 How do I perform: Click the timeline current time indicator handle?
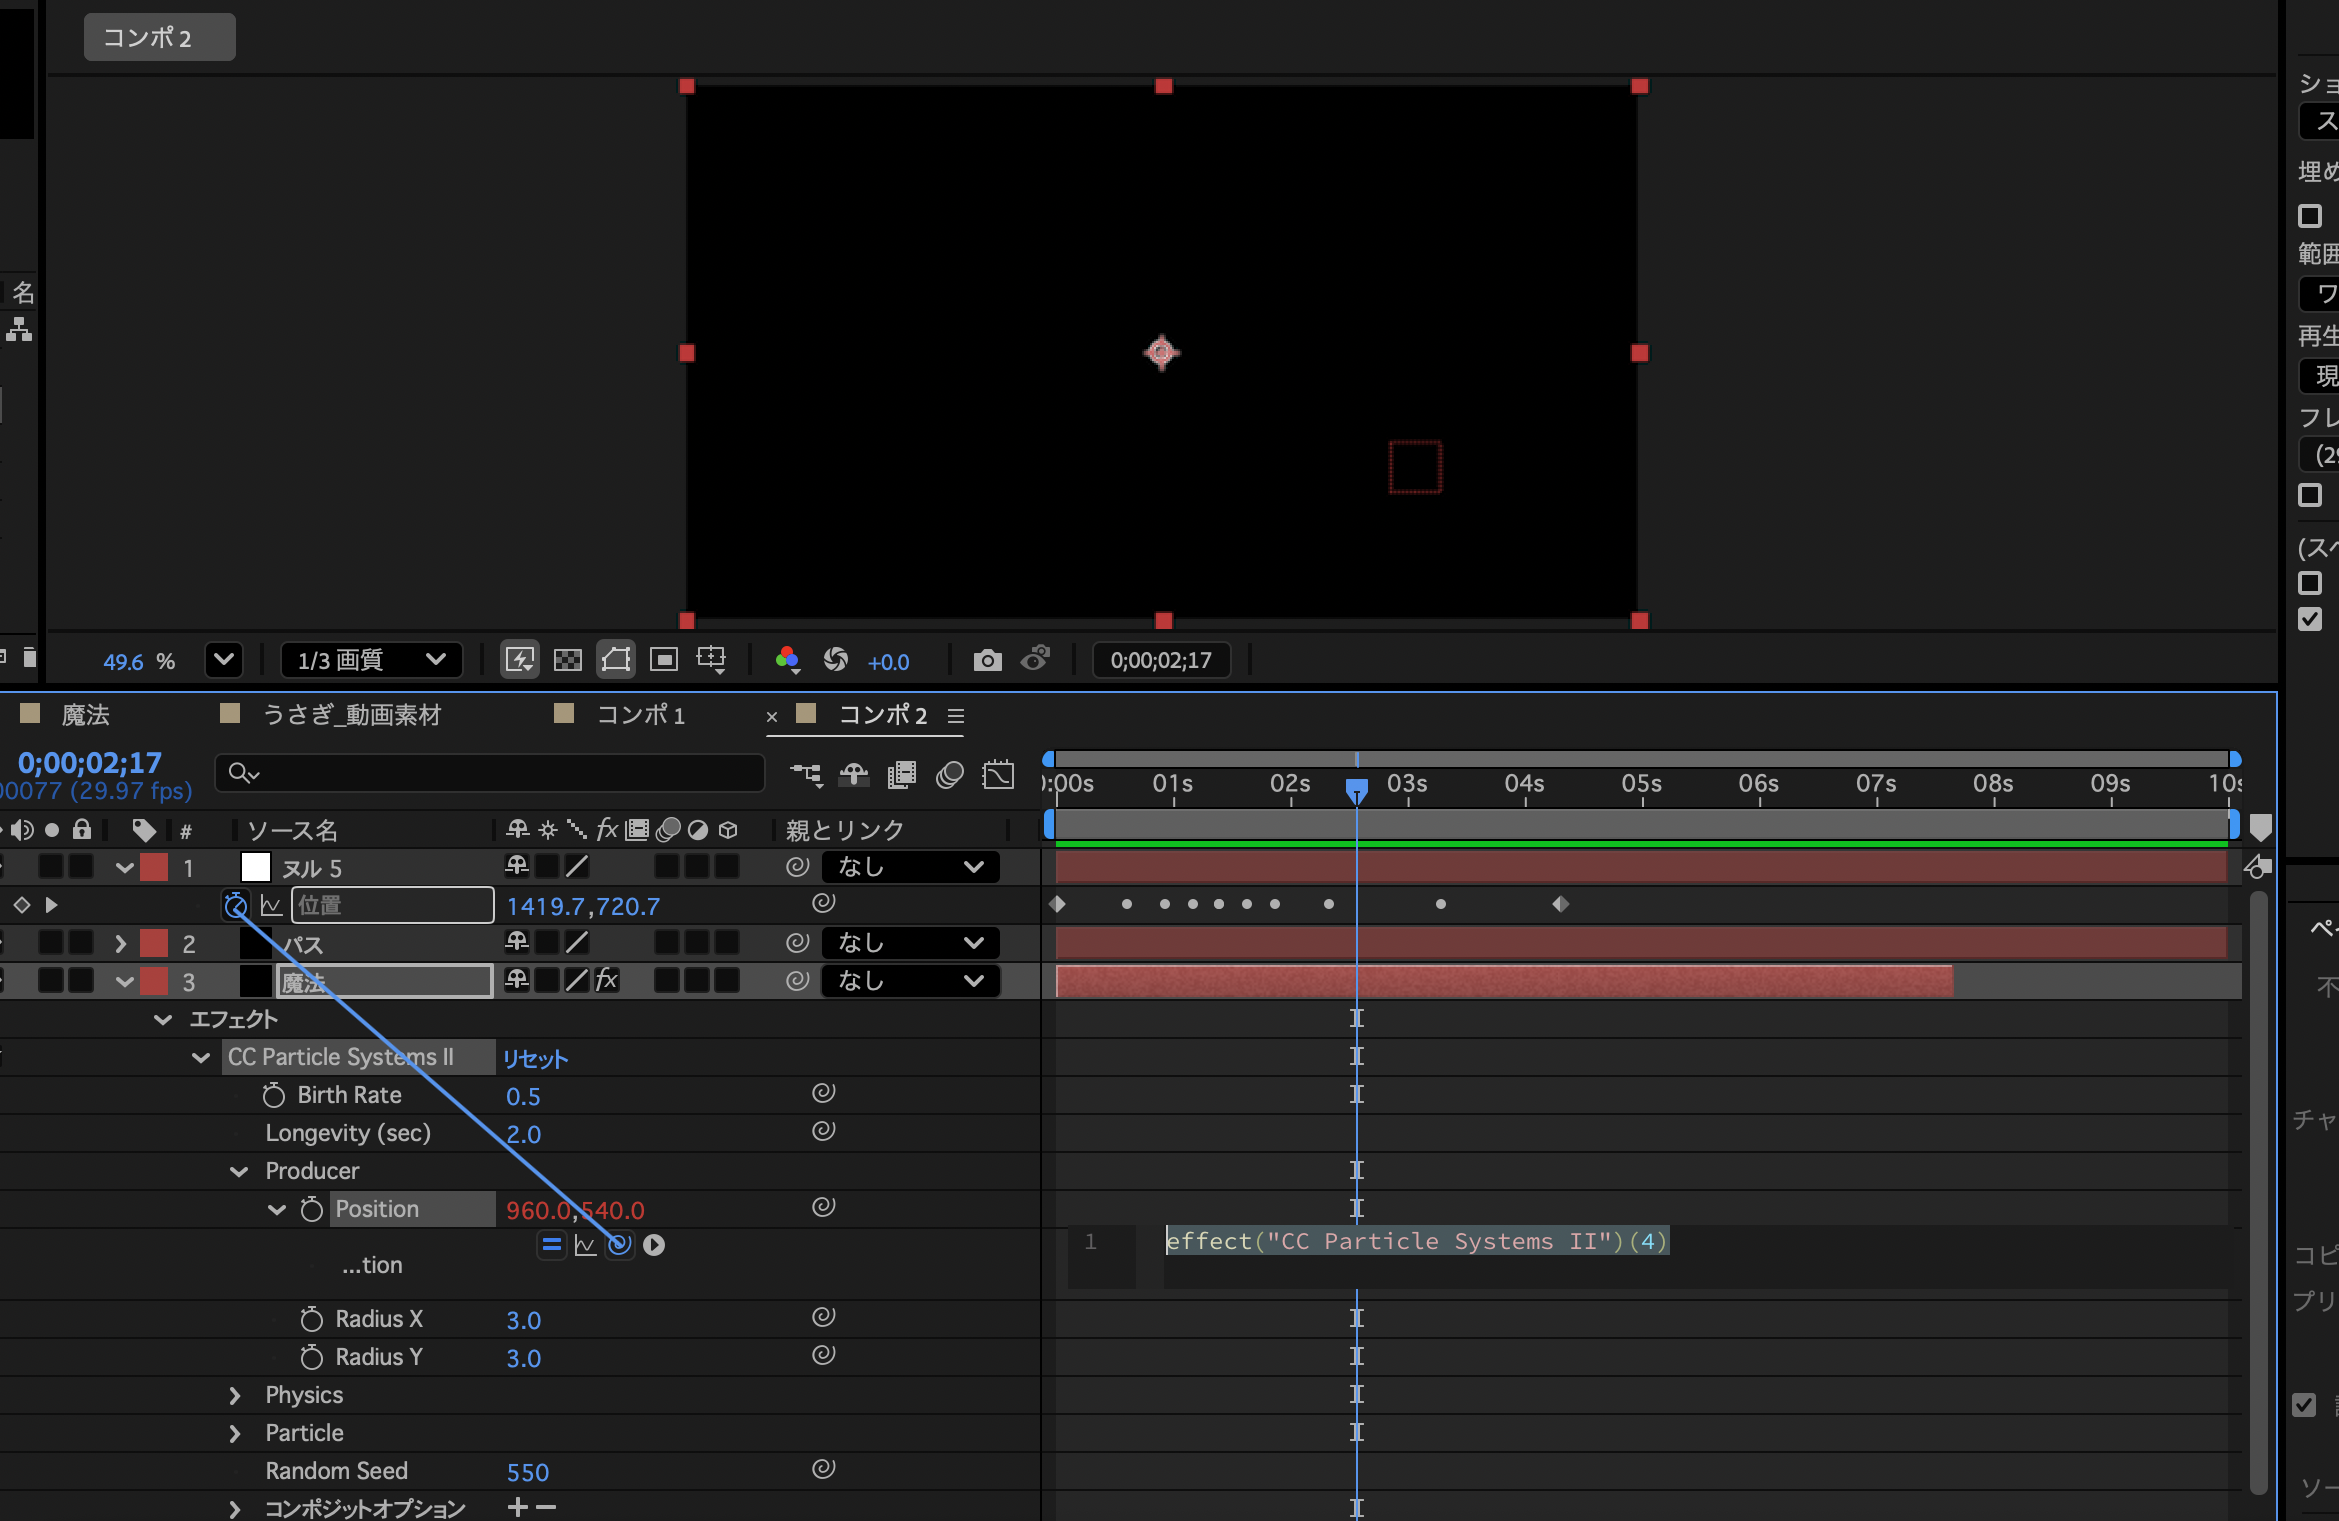click(x=1357, y=790)
